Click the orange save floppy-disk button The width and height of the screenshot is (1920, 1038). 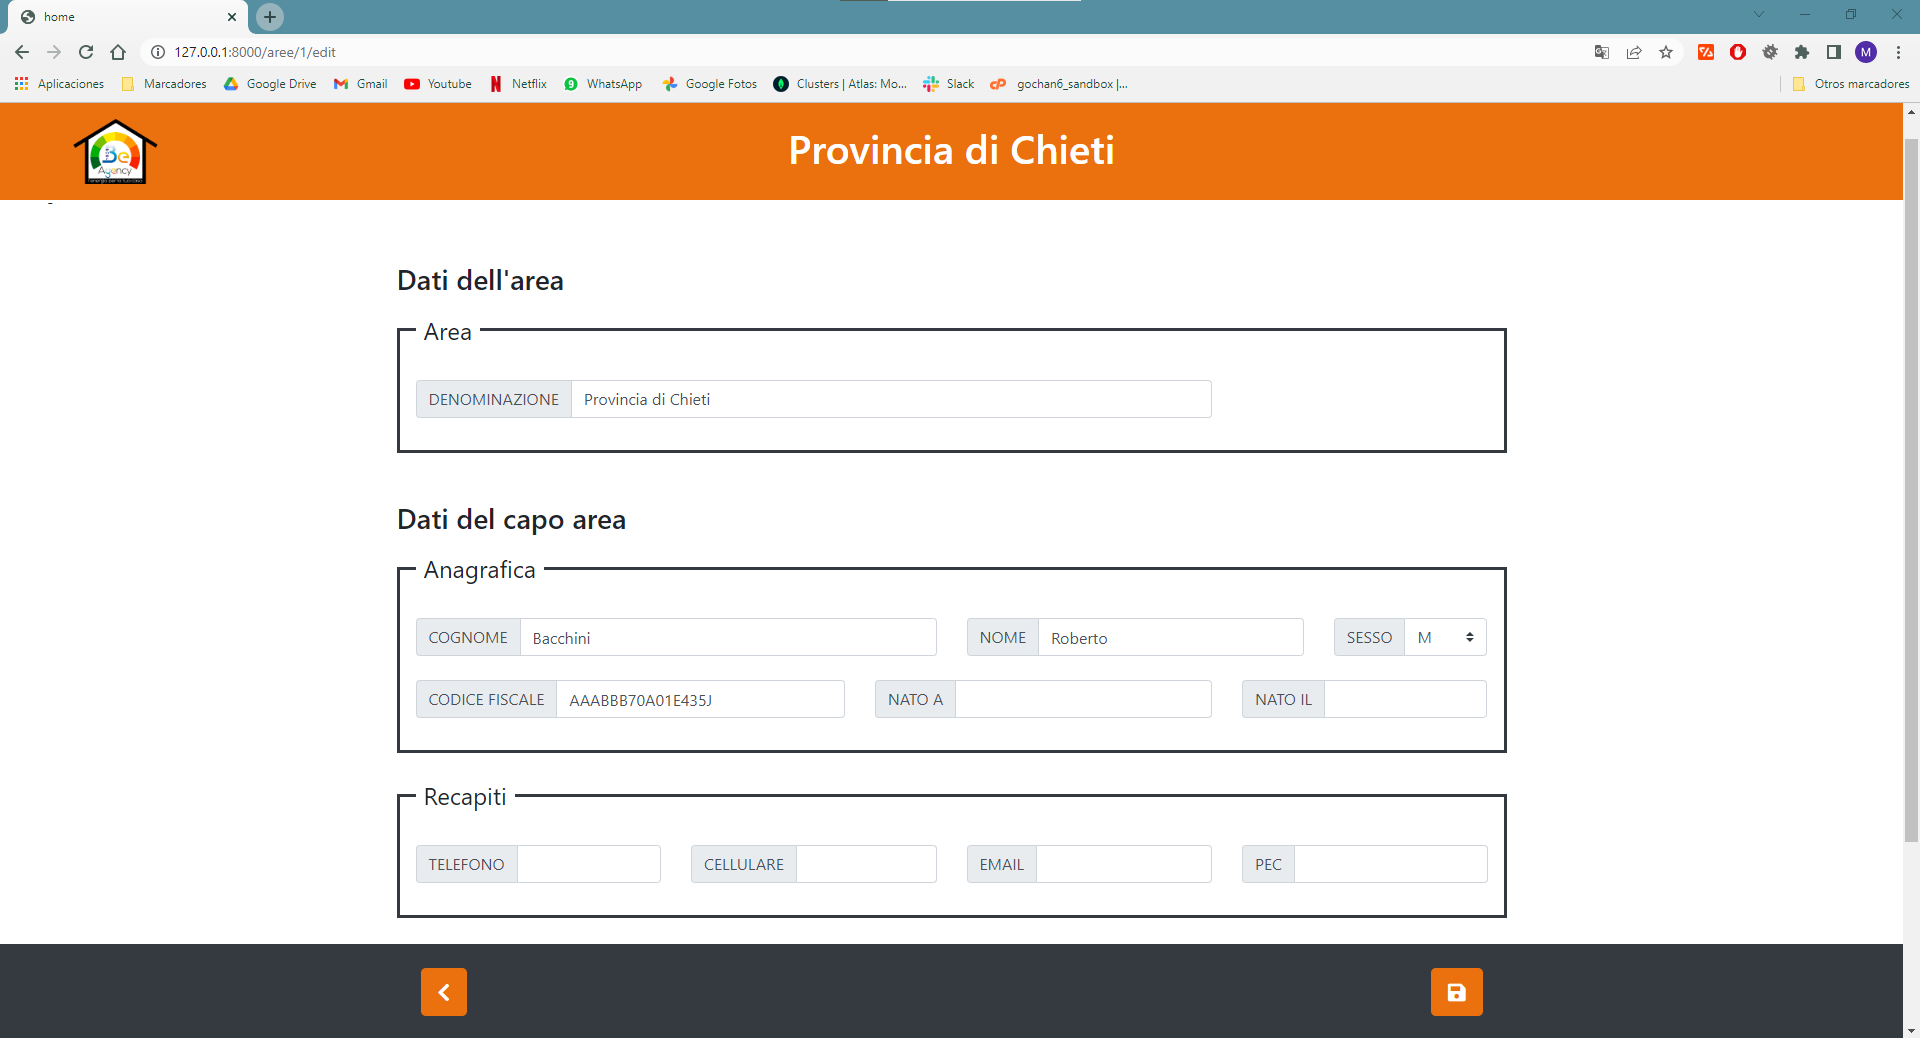[x=1456, y=992]
